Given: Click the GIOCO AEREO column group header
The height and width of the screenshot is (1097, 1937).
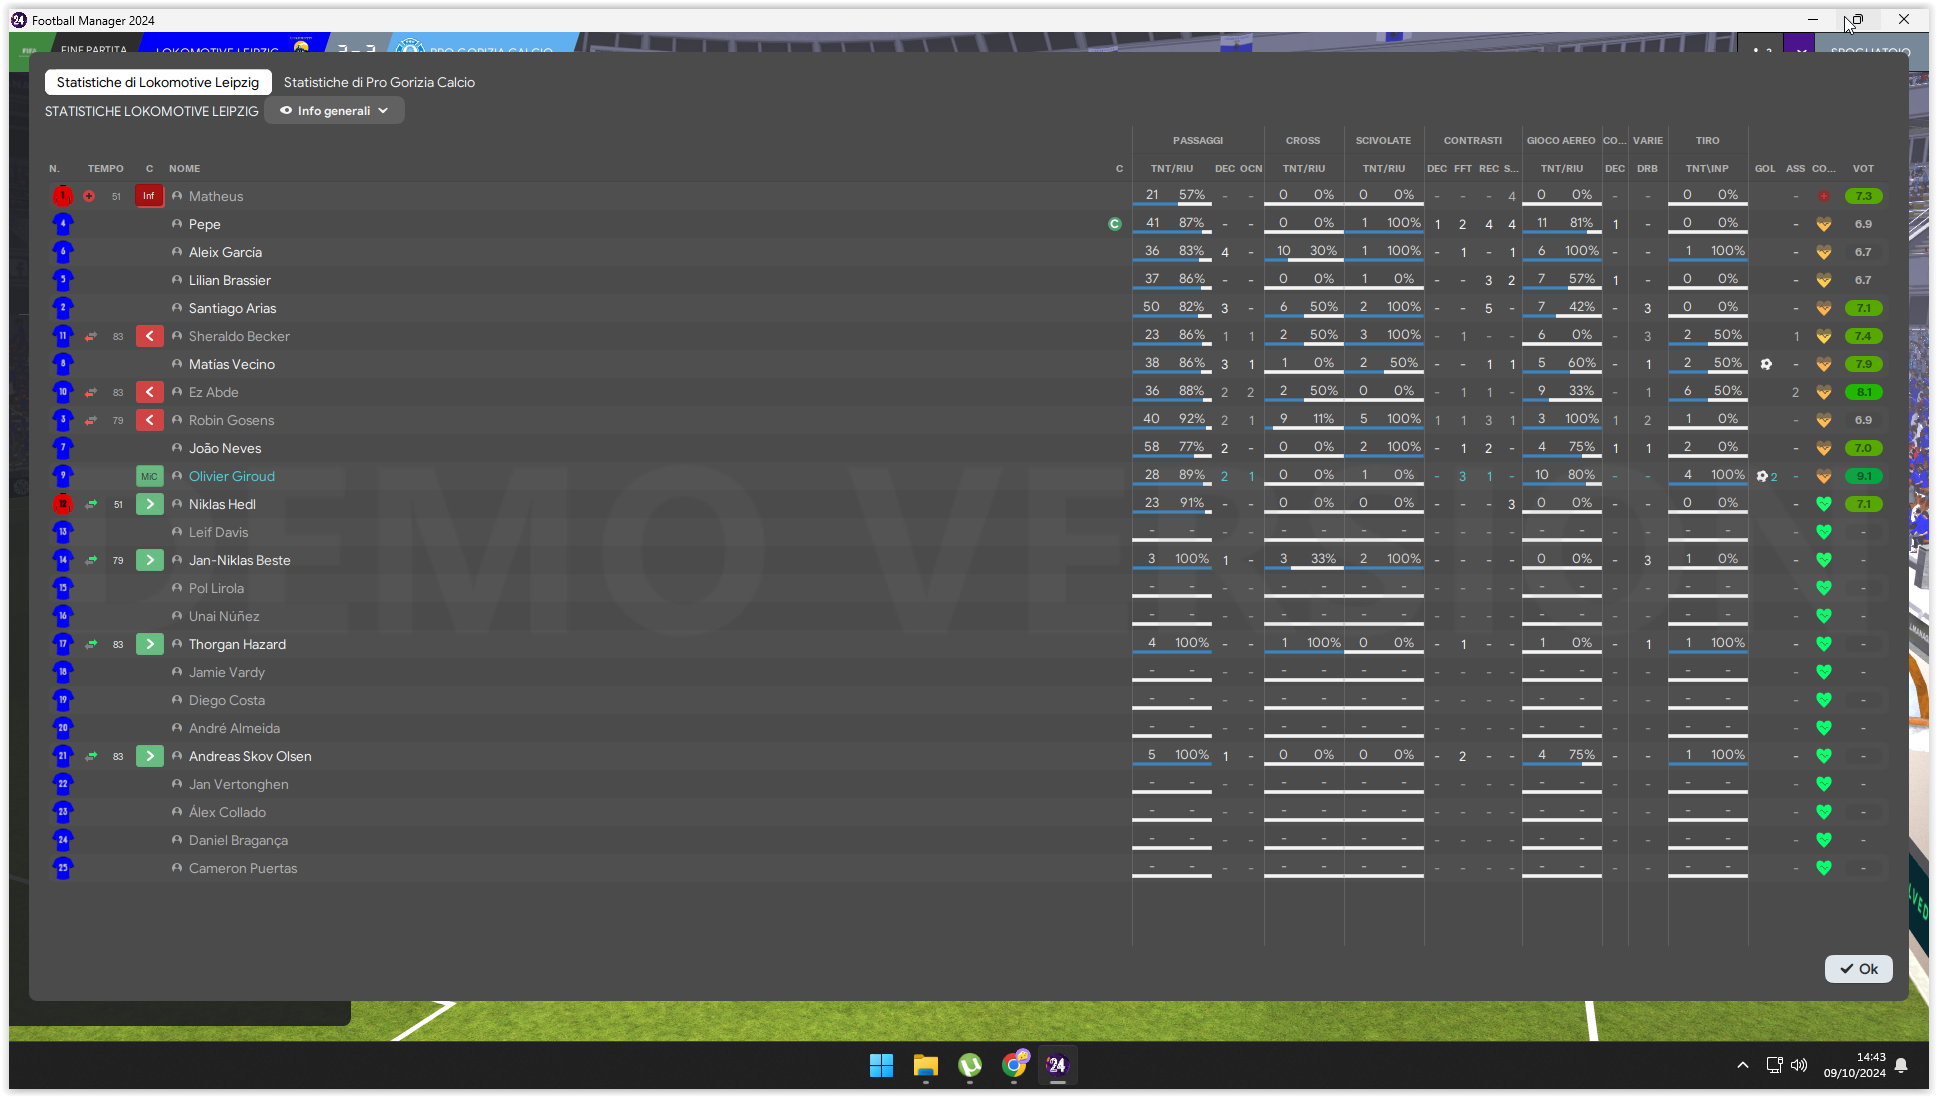Looking at the screenshot, I should (x=1561, y=140).
